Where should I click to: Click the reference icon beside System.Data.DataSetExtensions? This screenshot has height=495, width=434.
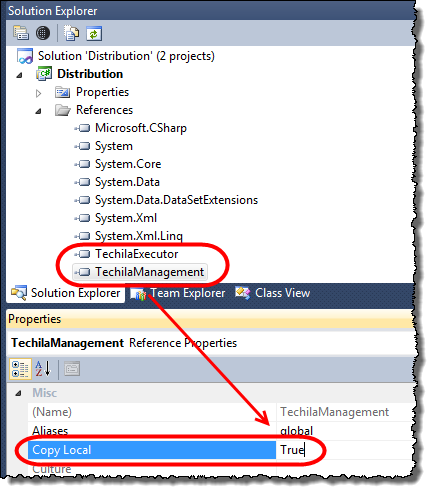[x=82, y=200]
